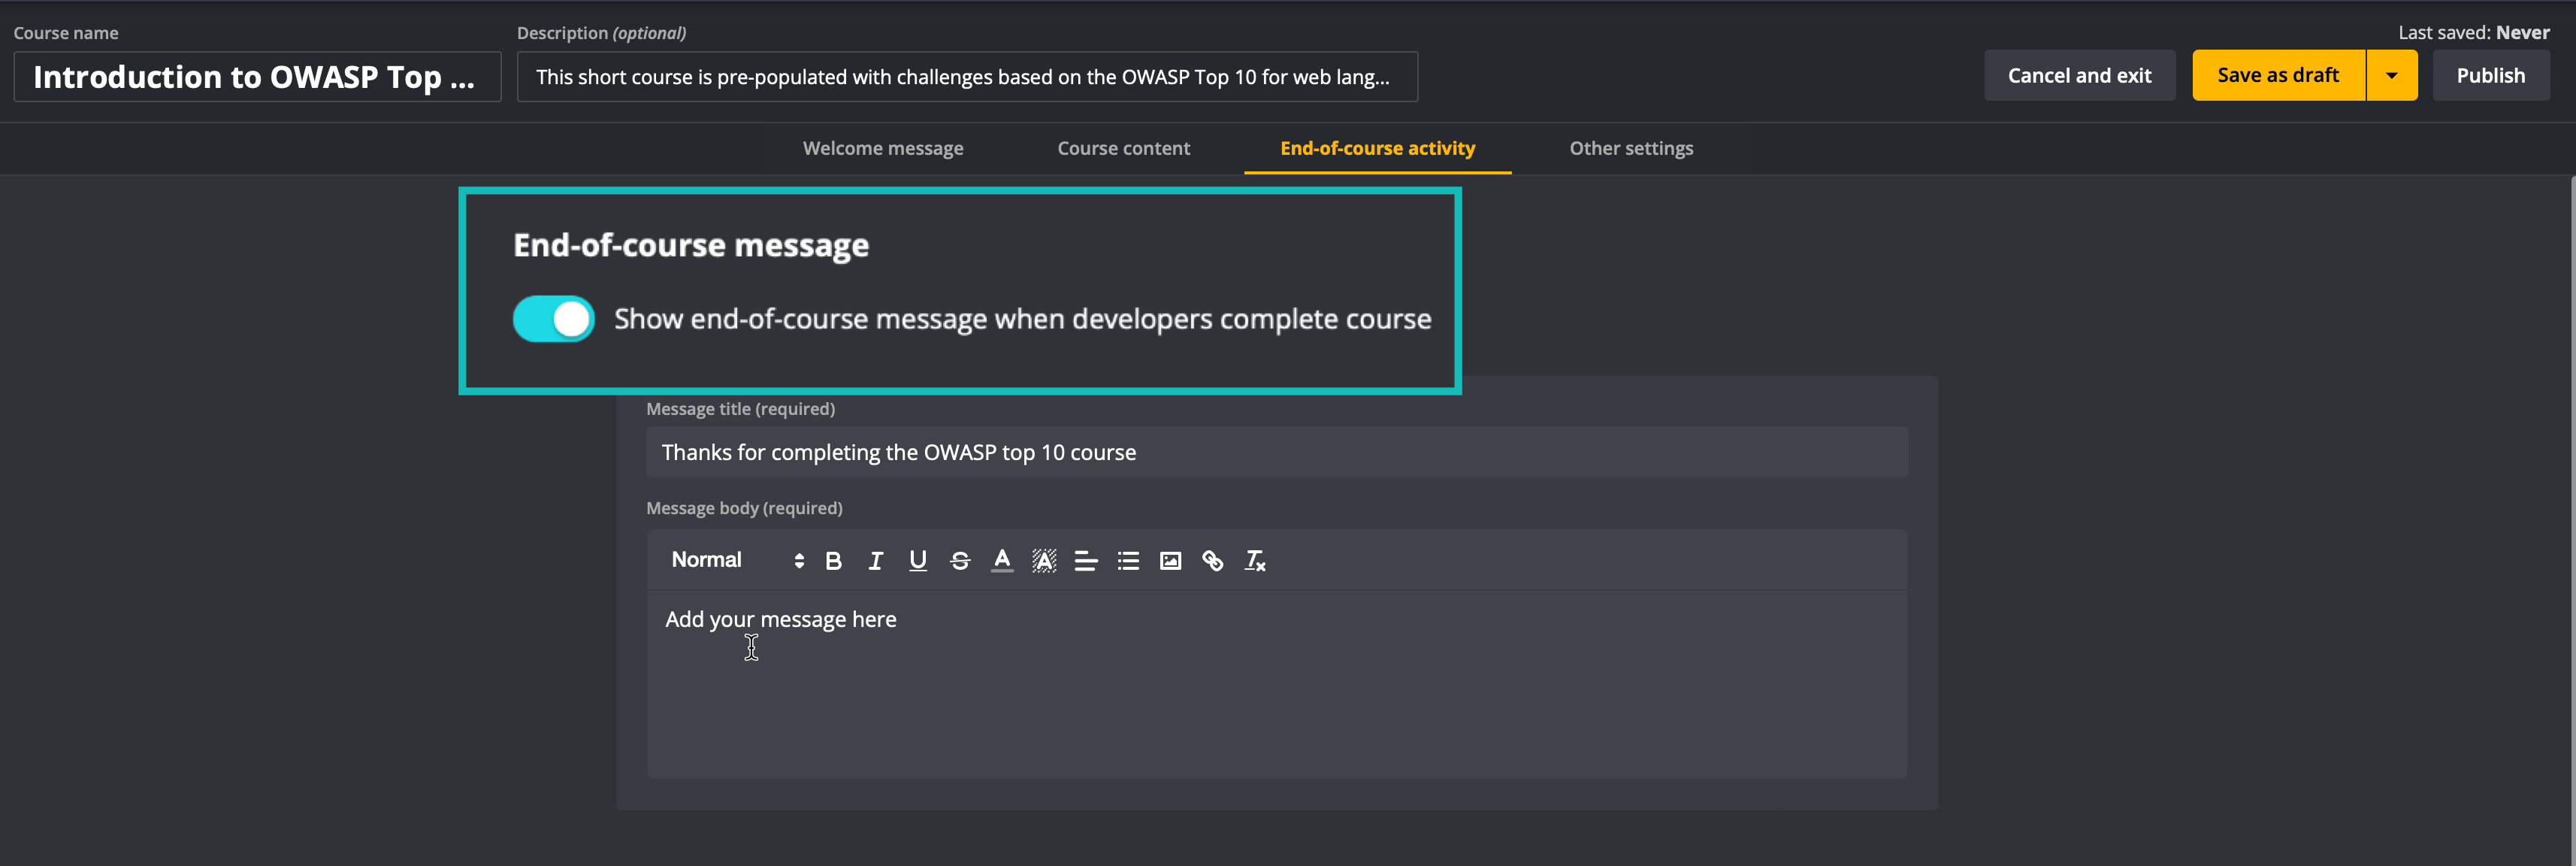Switch to Course content tab

pos(1123,148)
